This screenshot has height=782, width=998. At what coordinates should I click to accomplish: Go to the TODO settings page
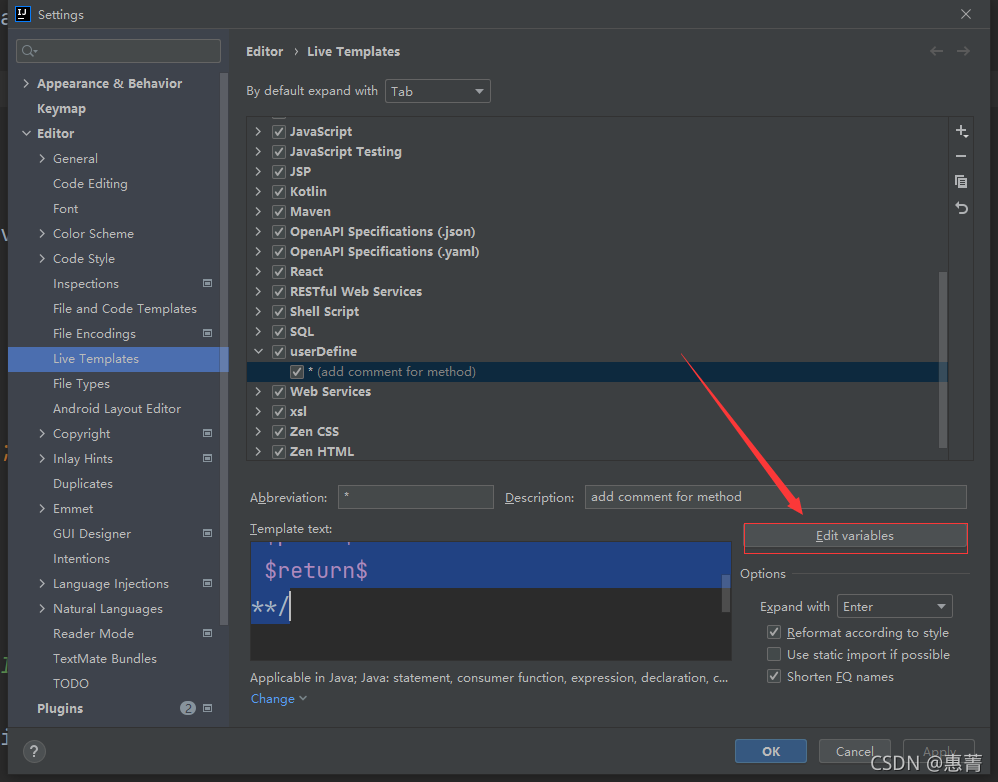point(71,683)
